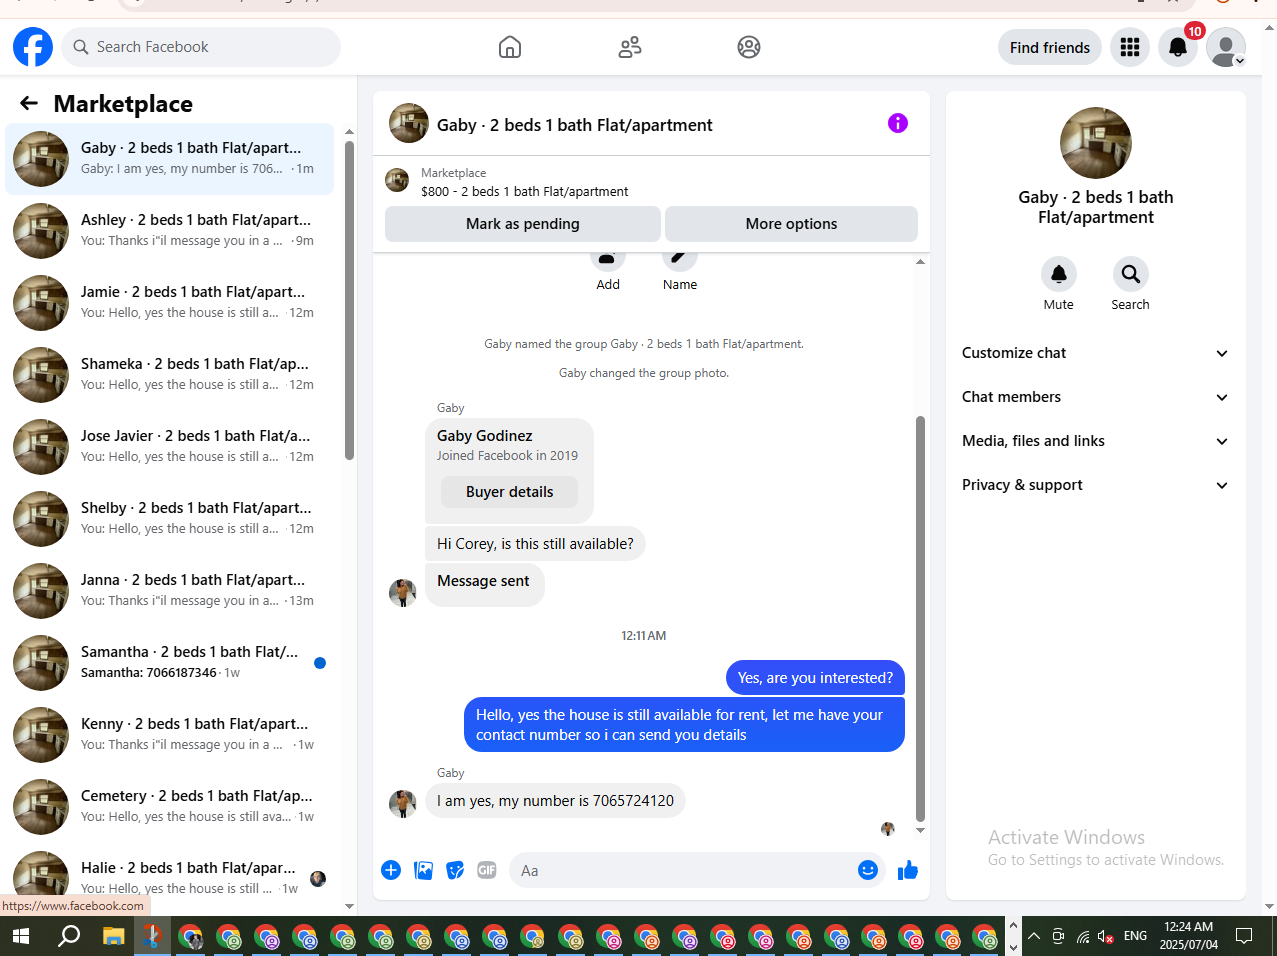The image size is (1277, 956).
Task: Click Mark as pending button
Action: (523, 224)
